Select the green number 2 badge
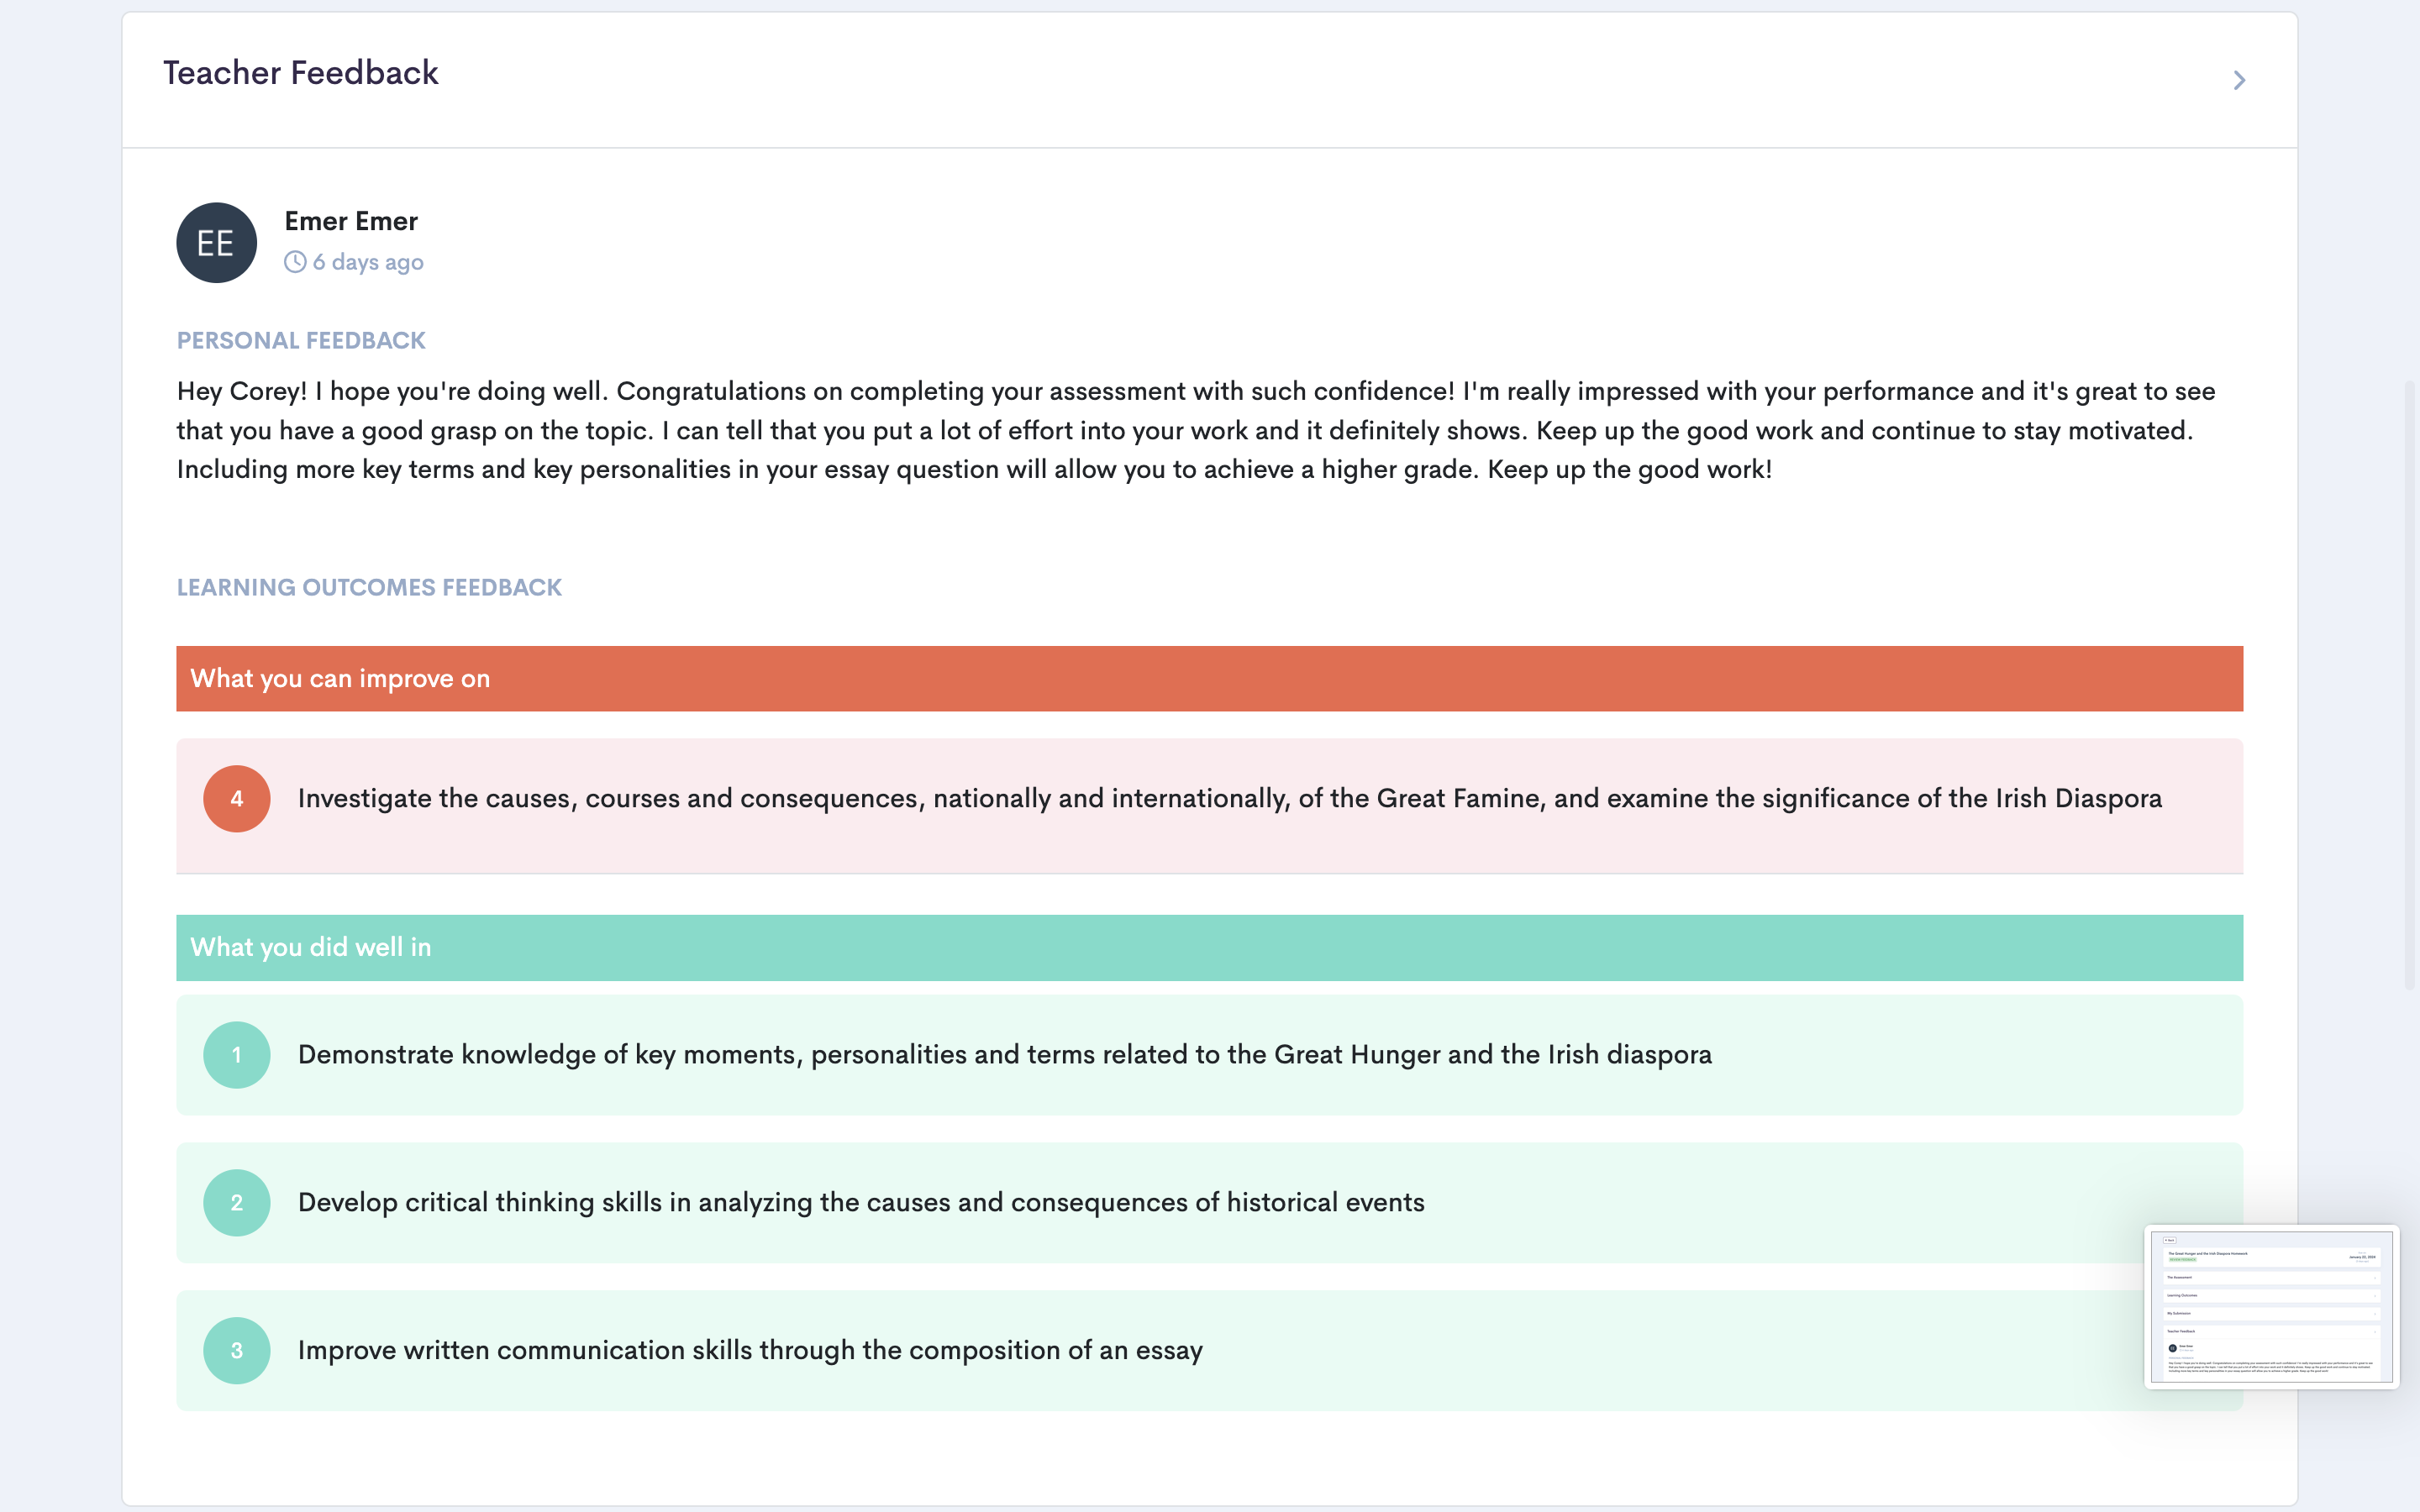Viewport: 2420px width, 1512px height. click(x=237, y=1203)
